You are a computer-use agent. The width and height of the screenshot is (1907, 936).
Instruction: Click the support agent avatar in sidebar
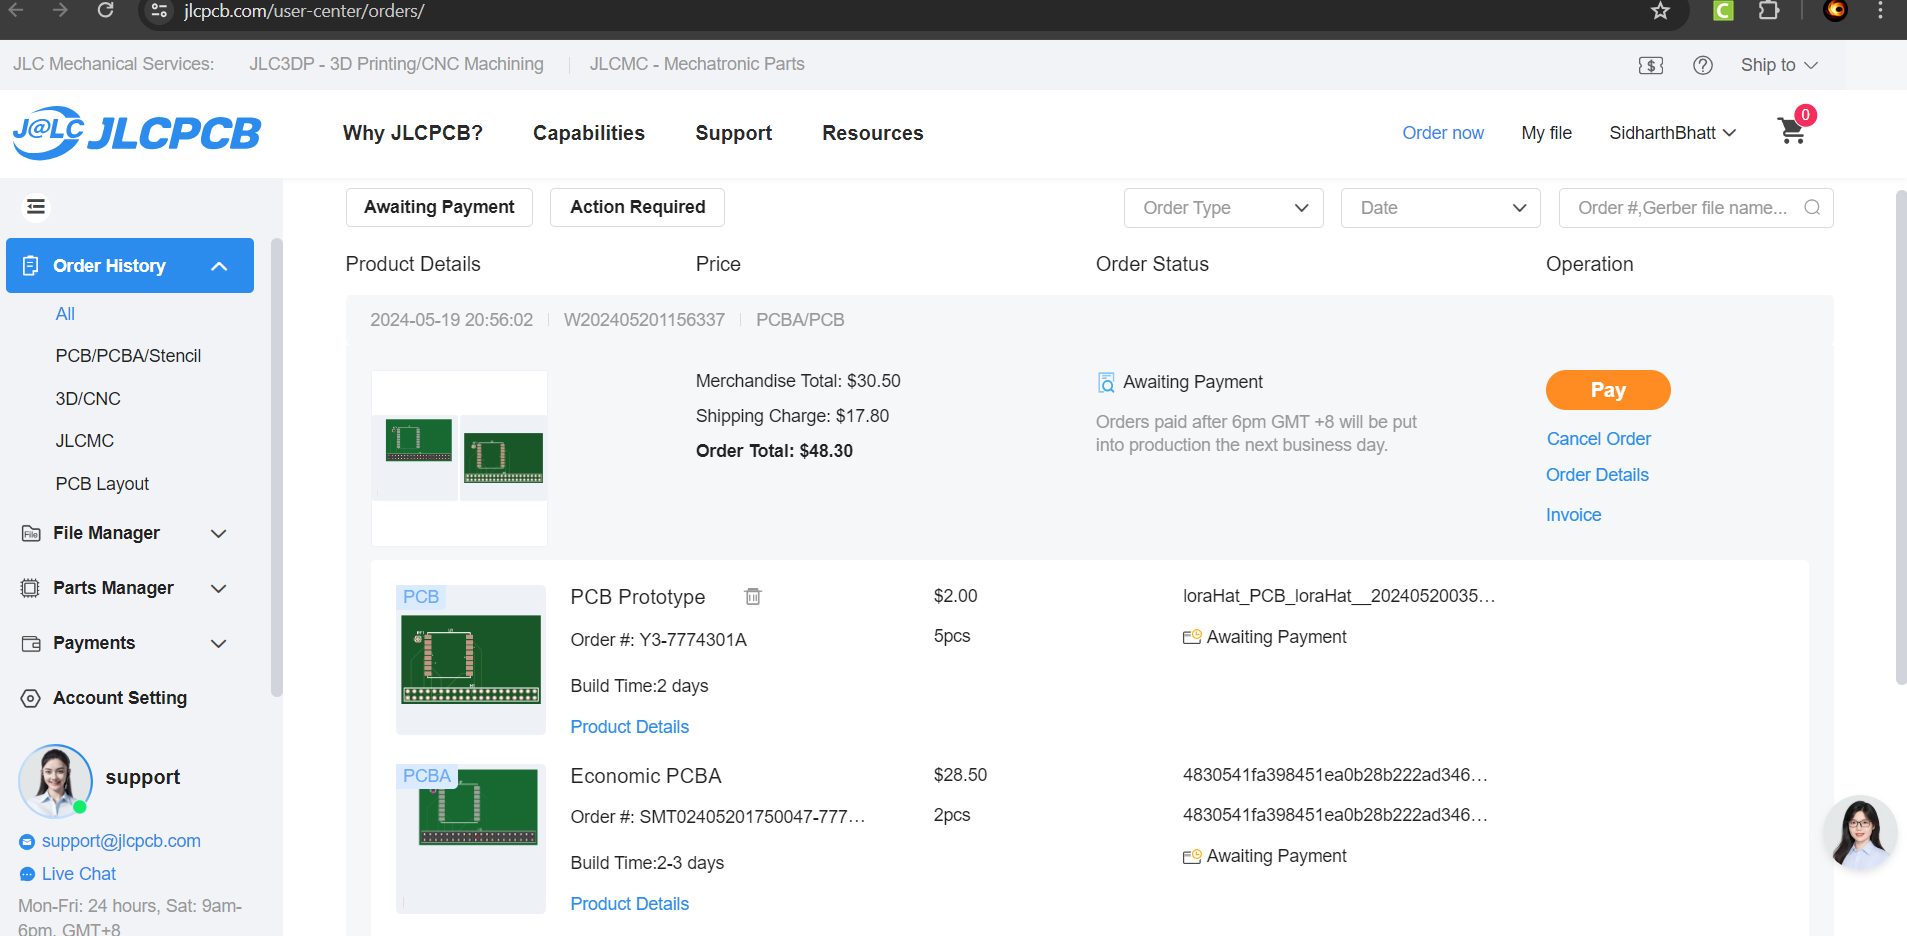tap(55, 781)
